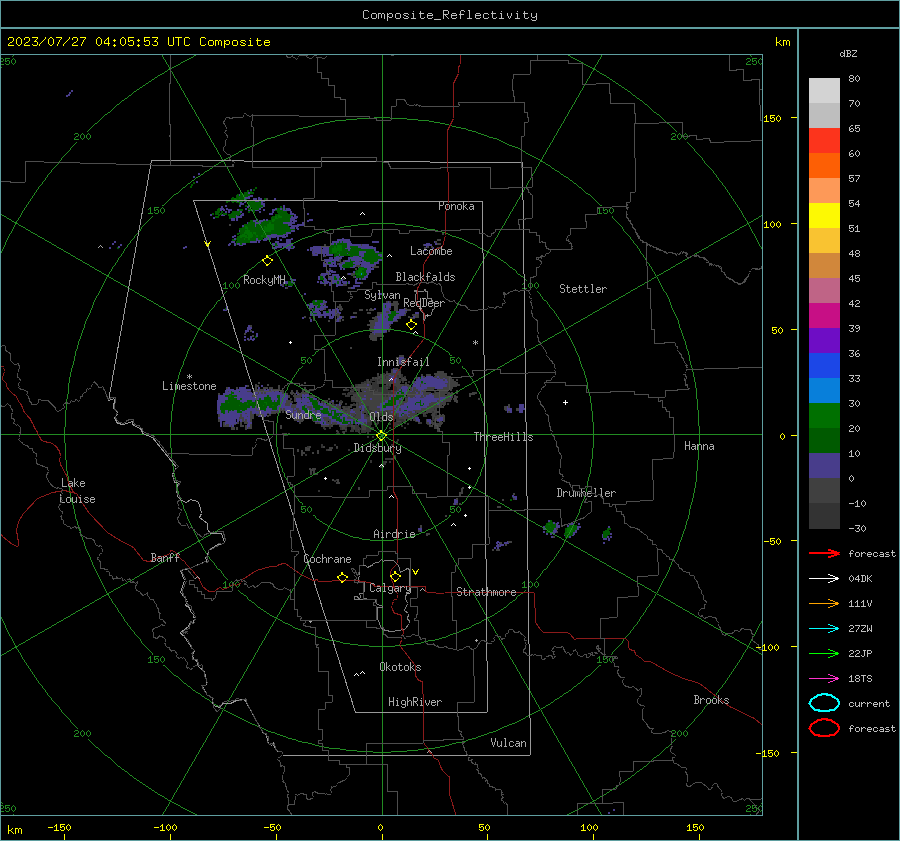Select the bright green 20-30 dBZ swatch

(x=824, y=416)
